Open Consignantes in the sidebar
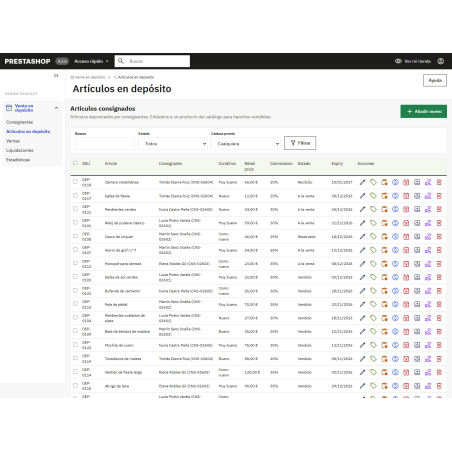 (x=19, y=122)
